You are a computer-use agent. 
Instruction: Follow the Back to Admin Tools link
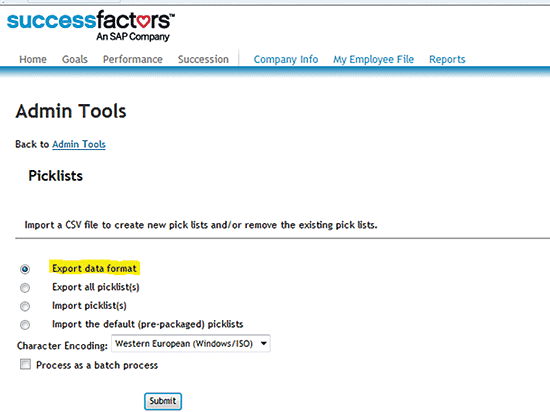[79, 144]
